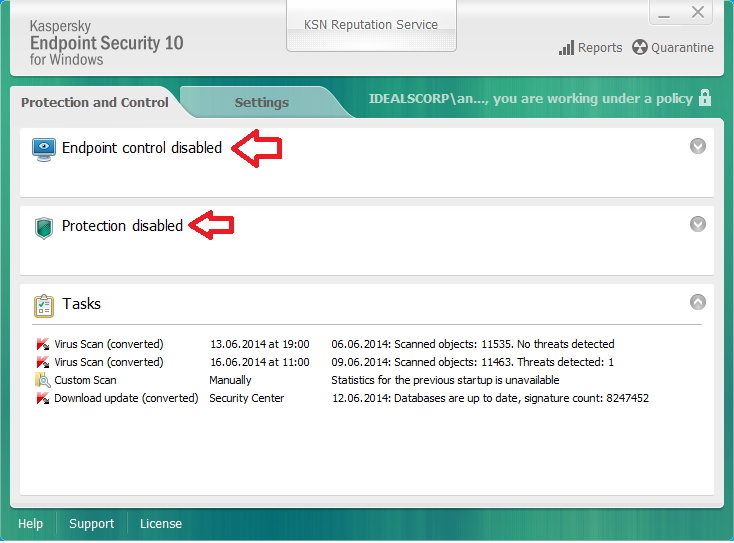
Task: Click the Tasks heading text
Action: [81, 304]
